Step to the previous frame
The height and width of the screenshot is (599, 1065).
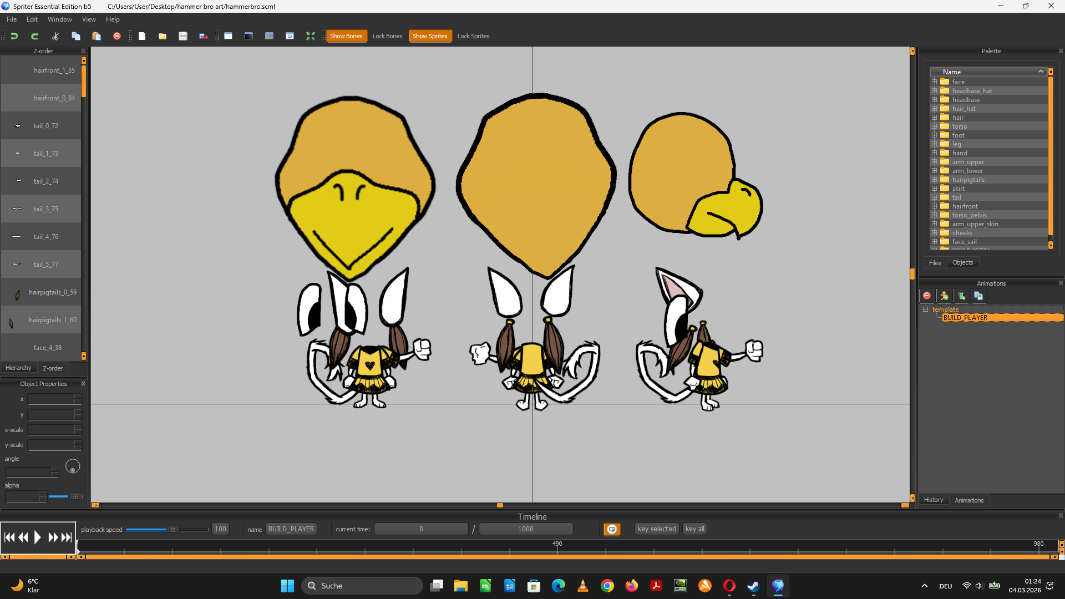(x=23, y=537)
